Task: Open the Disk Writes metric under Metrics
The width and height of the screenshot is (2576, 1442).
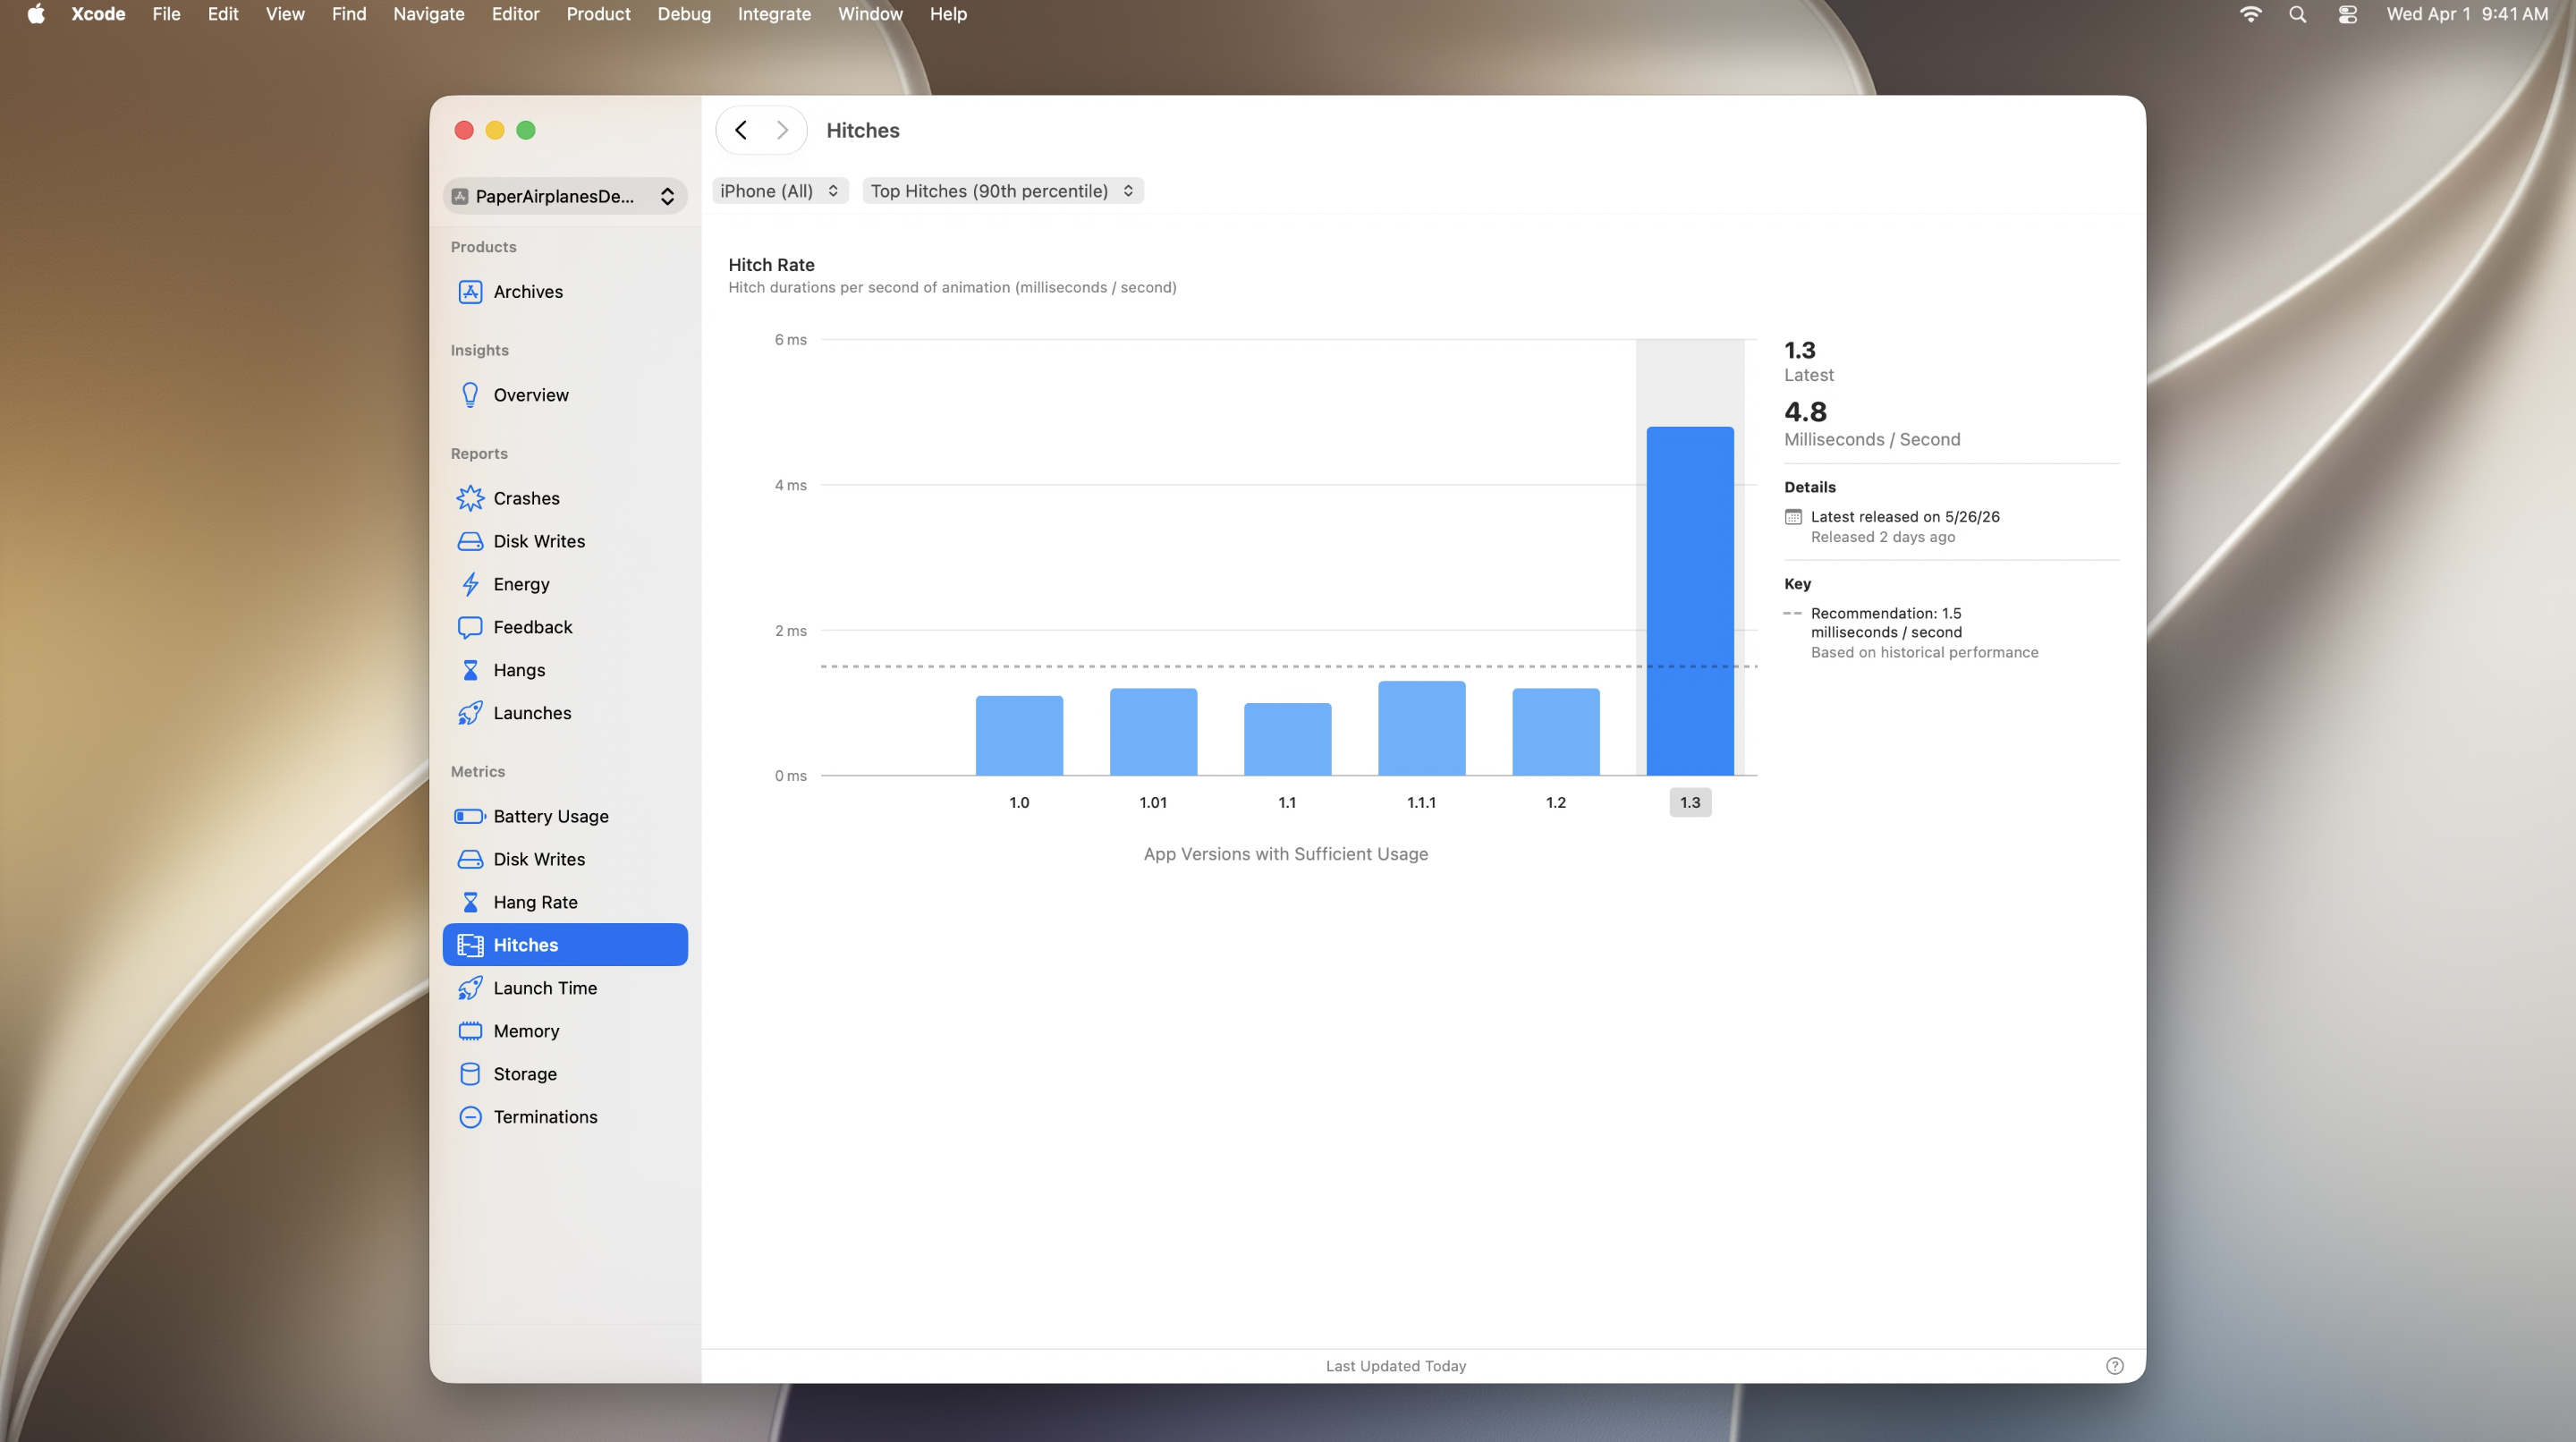Action: [565, 858]
